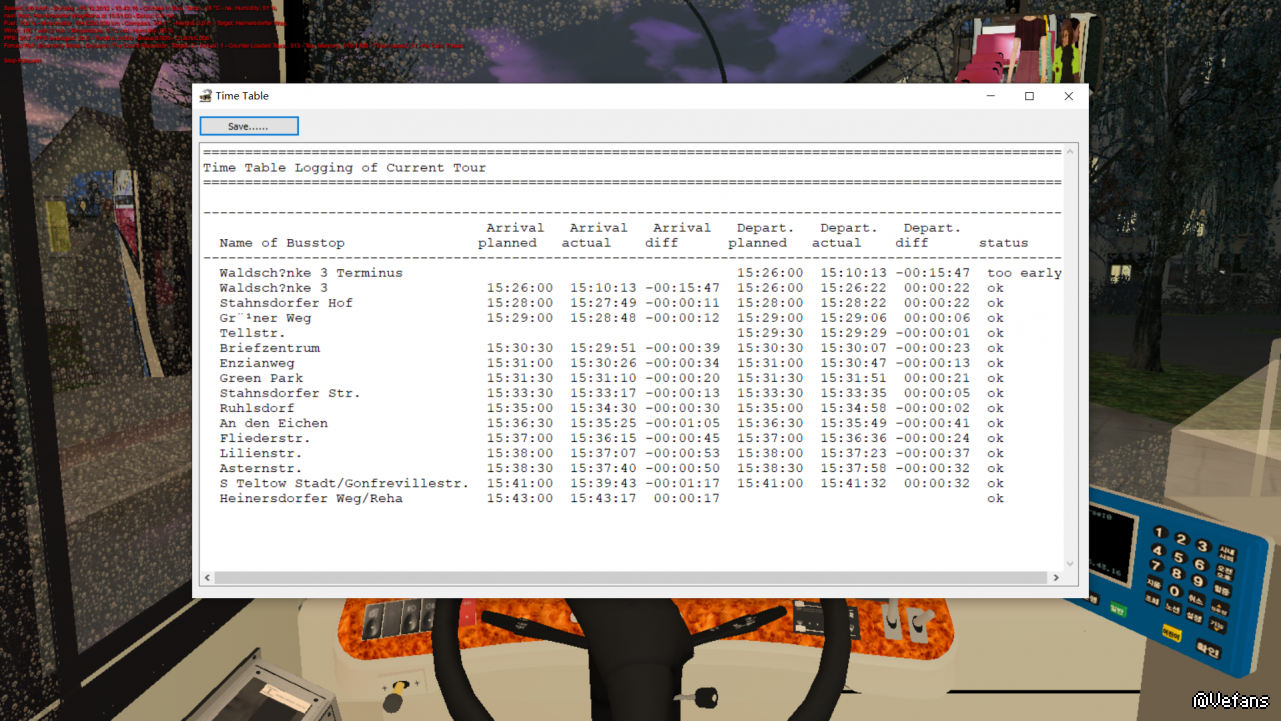Click the 확인 confirm key on ticket machine
This screenshot has height=721, width=1281.
(1208, 651)
